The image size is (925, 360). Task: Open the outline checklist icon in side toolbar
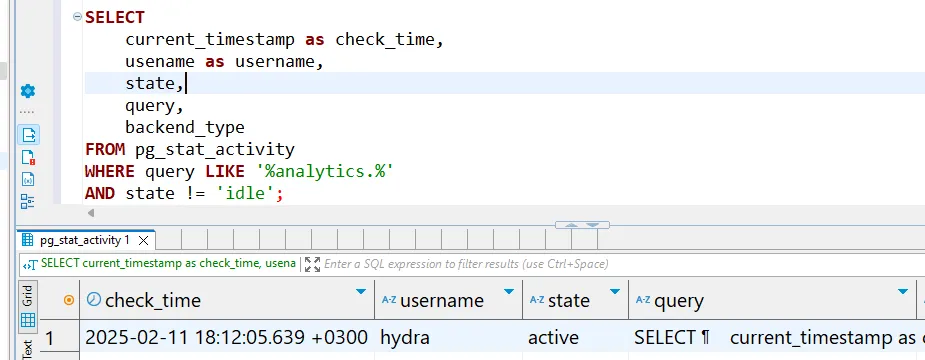coord(28,201)
